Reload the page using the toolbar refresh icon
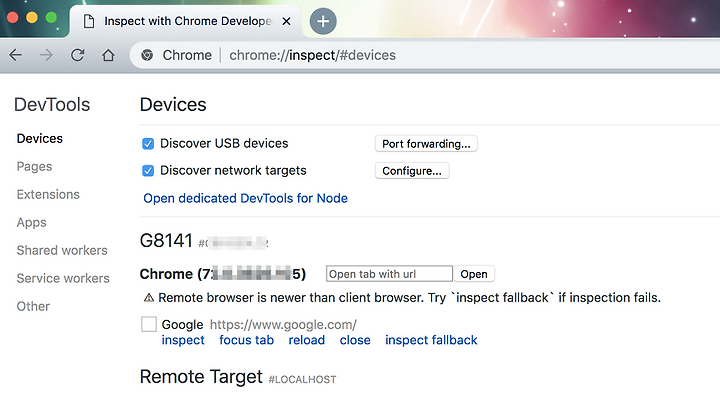The width and height of the screenshot is (720, 411). point(77,55)
